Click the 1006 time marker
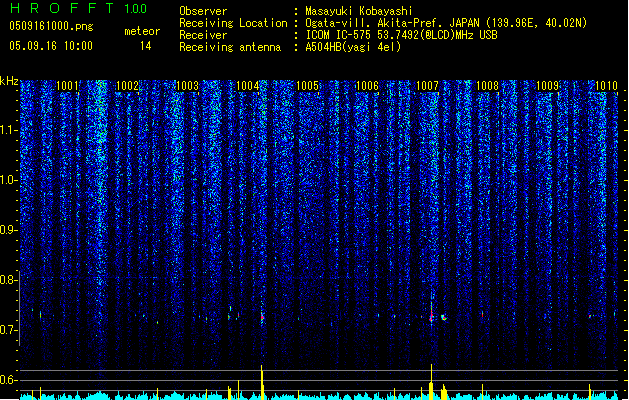629x400 pixels. click(x=367, y=86)
